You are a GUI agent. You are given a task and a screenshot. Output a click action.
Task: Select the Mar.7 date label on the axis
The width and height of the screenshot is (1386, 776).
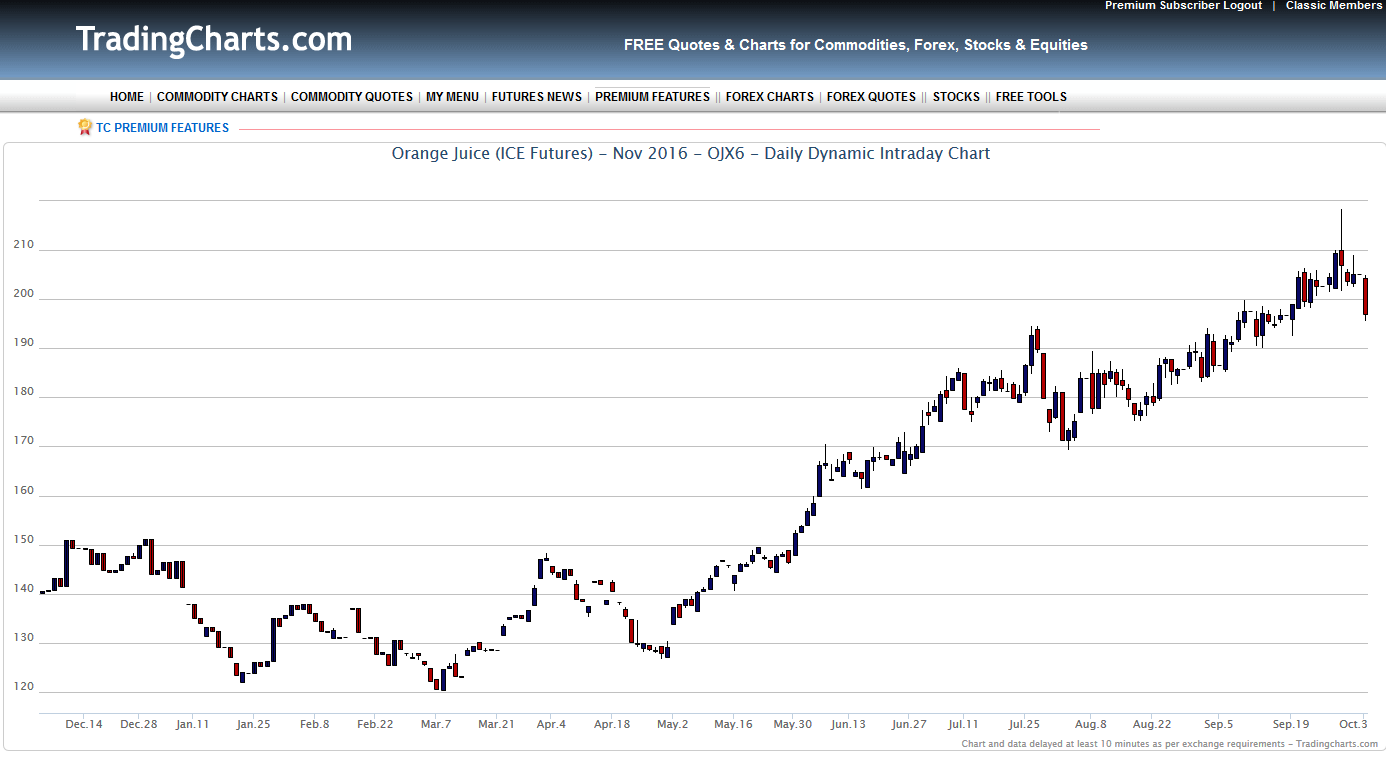(x=435, y=724)
